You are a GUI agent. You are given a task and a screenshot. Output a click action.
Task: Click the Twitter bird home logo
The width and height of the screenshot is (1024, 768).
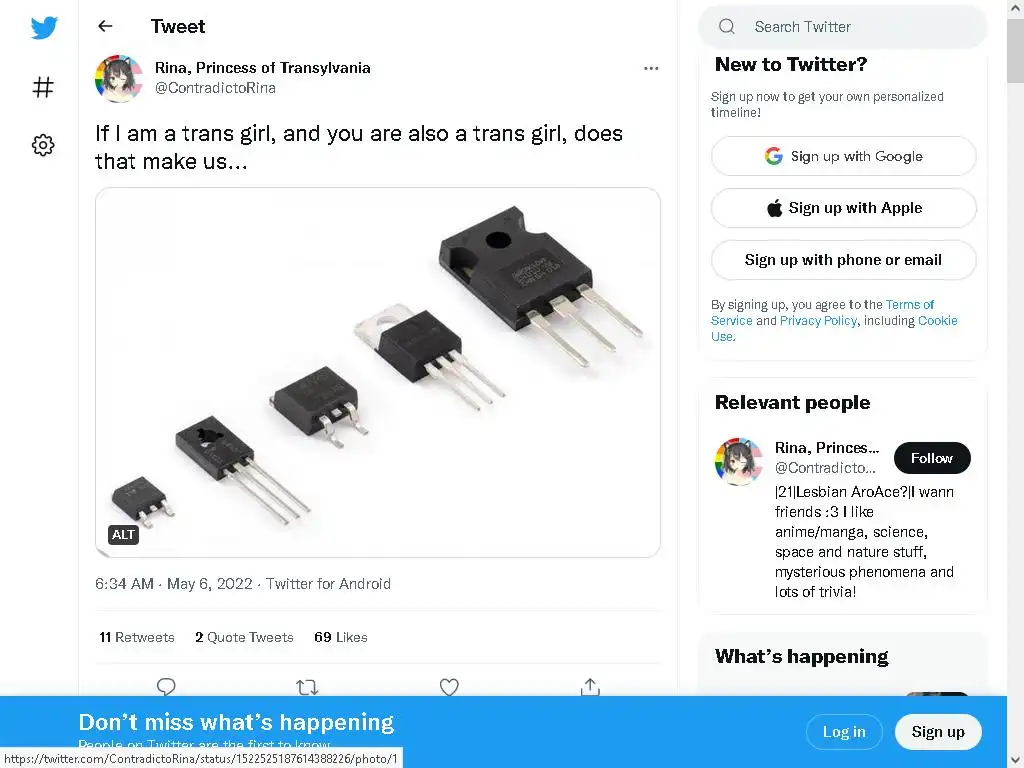[44, 28]
